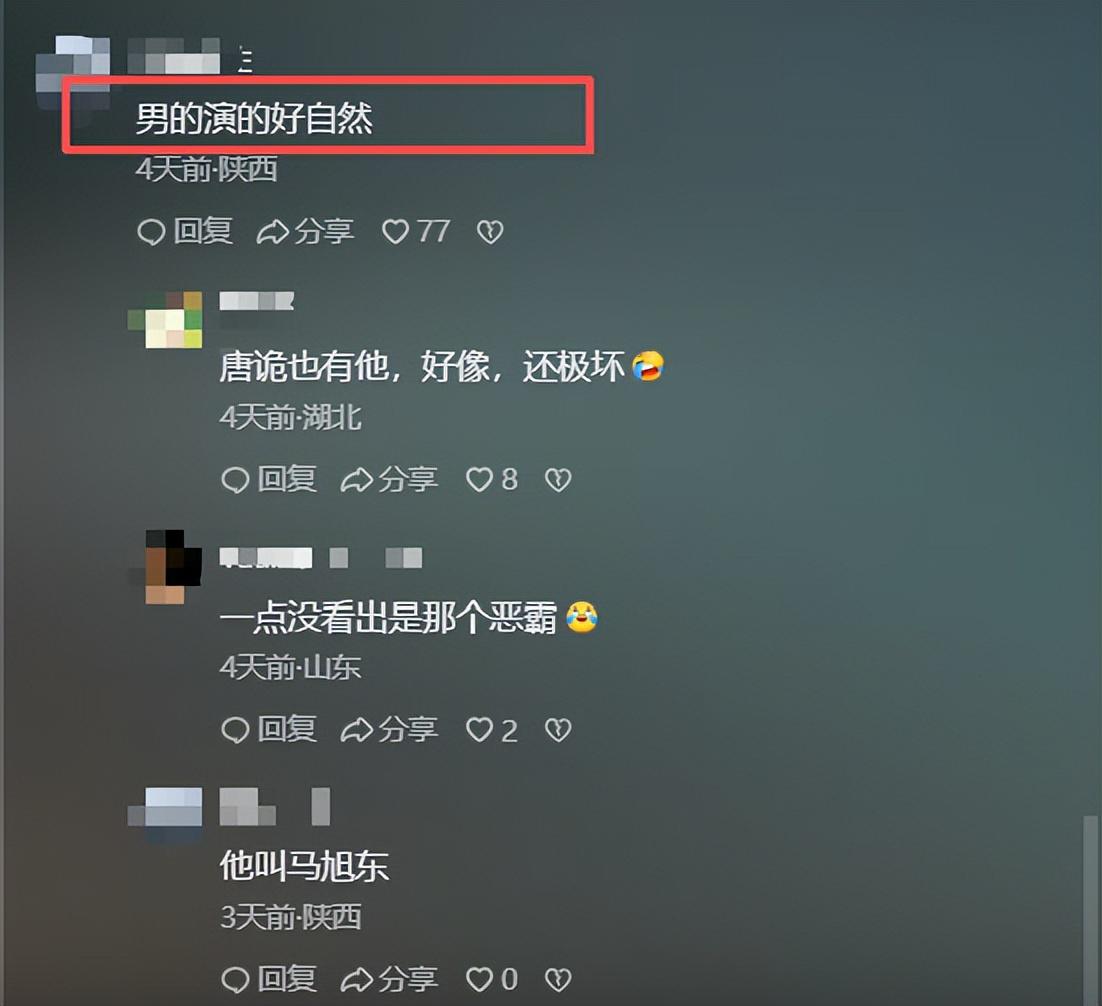Dislike the 他叫马旭东 comment

click(x=558, y=979)
